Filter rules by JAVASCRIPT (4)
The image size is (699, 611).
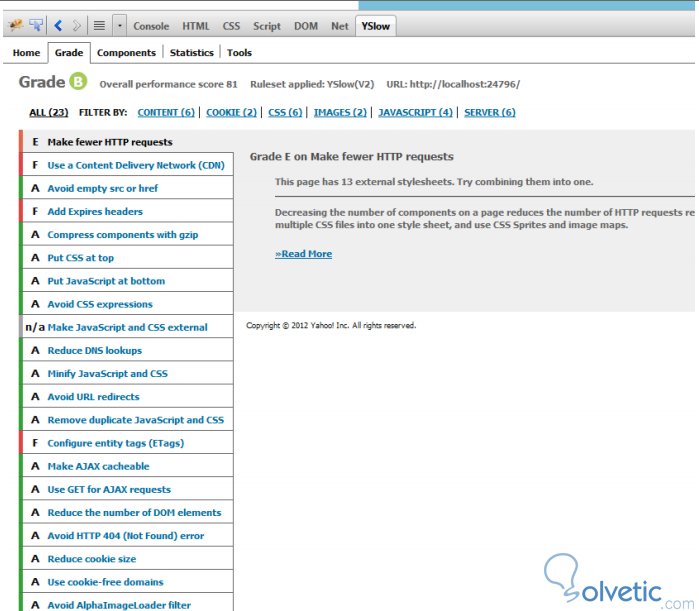[x=415, y=112]
